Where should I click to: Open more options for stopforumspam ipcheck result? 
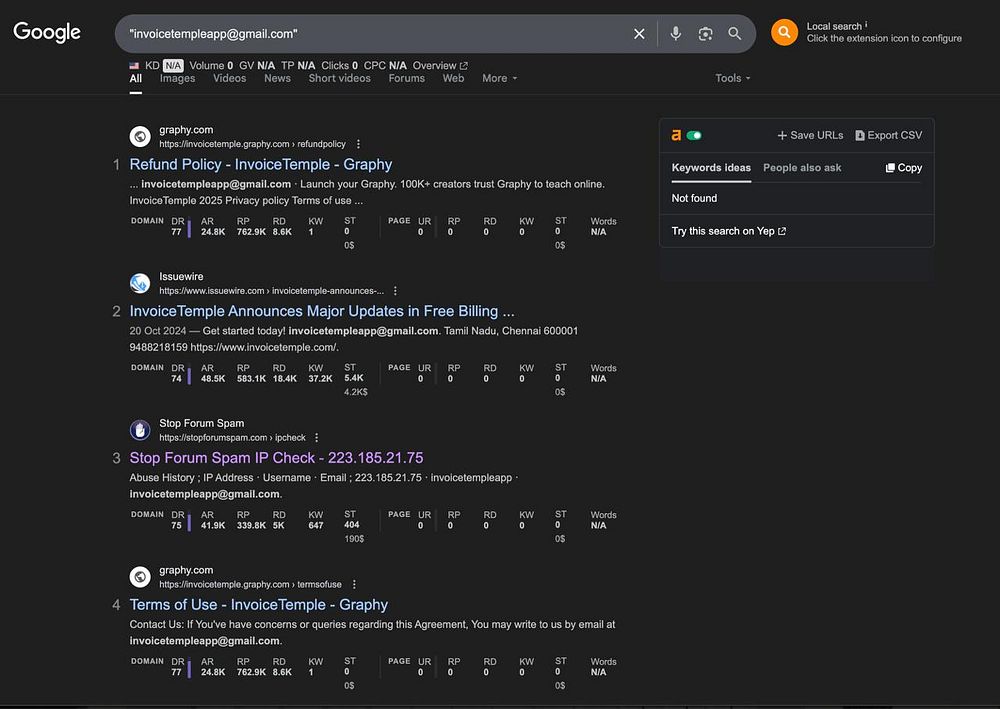tap(317, 437)
